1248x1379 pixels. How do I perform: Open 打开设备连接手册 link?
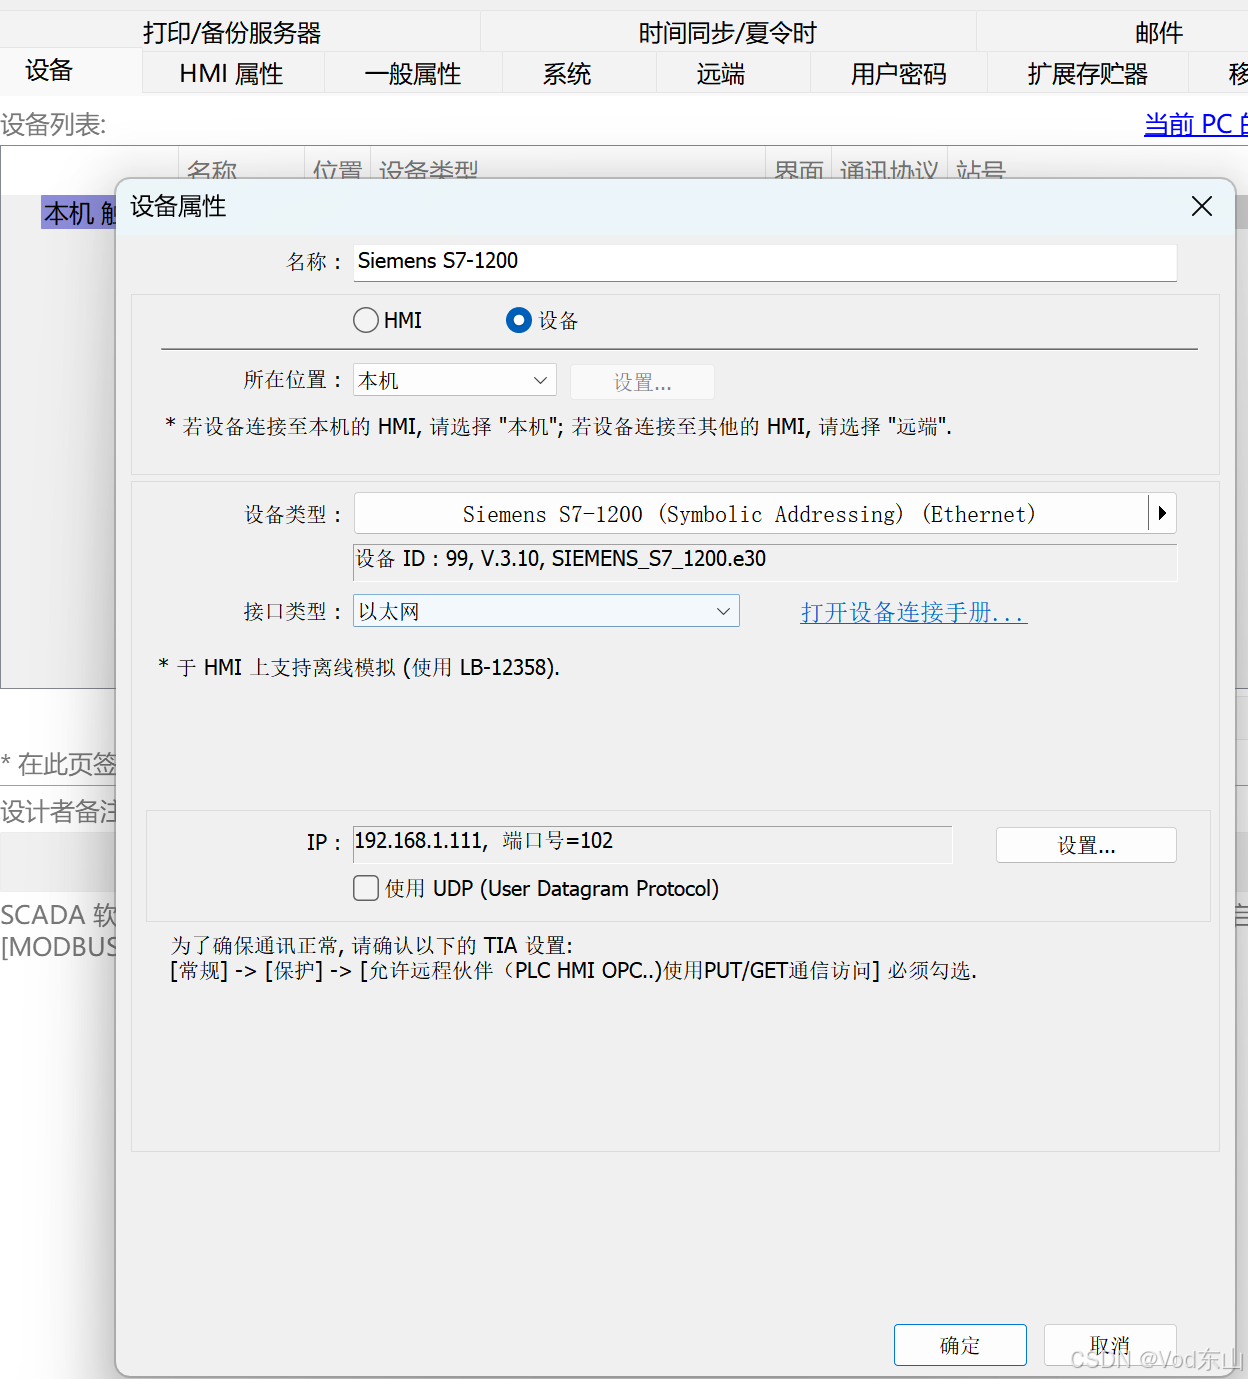point(914,612)
